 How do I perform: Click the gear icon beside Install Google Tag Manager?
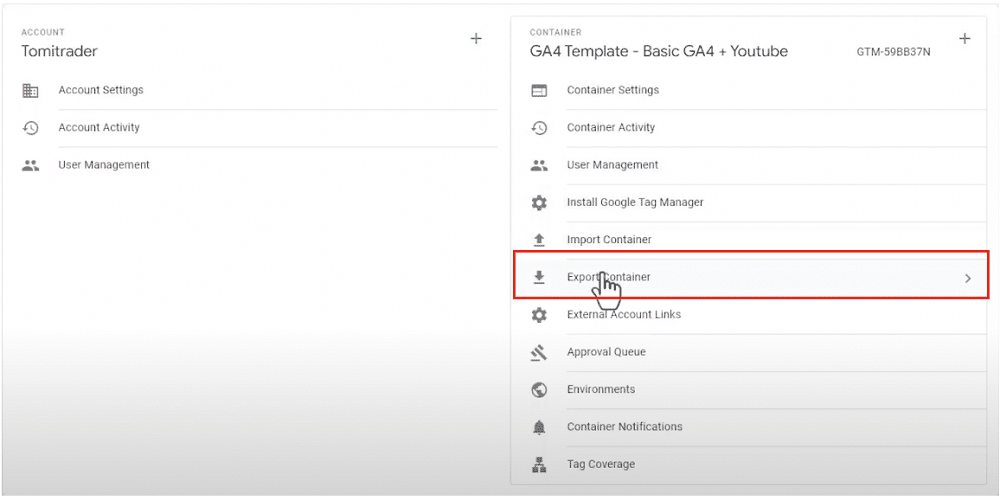click(x=539, y=203)
